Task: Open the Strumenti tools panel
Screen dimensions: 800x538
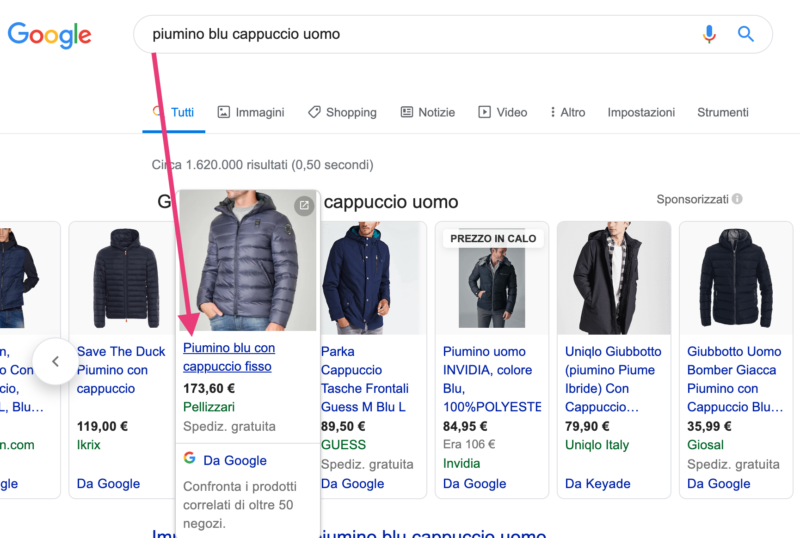Action: pos(722,113)
